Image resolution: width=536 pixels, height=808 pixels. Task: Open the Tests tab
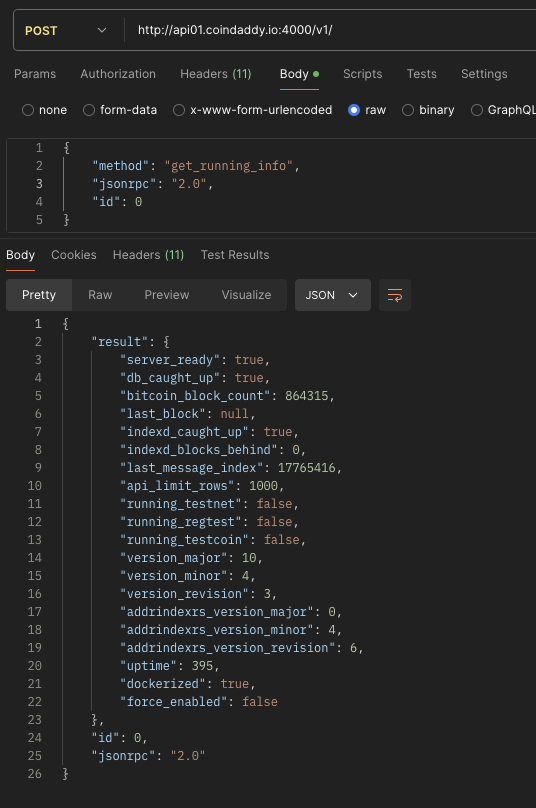tap(422, 74)
